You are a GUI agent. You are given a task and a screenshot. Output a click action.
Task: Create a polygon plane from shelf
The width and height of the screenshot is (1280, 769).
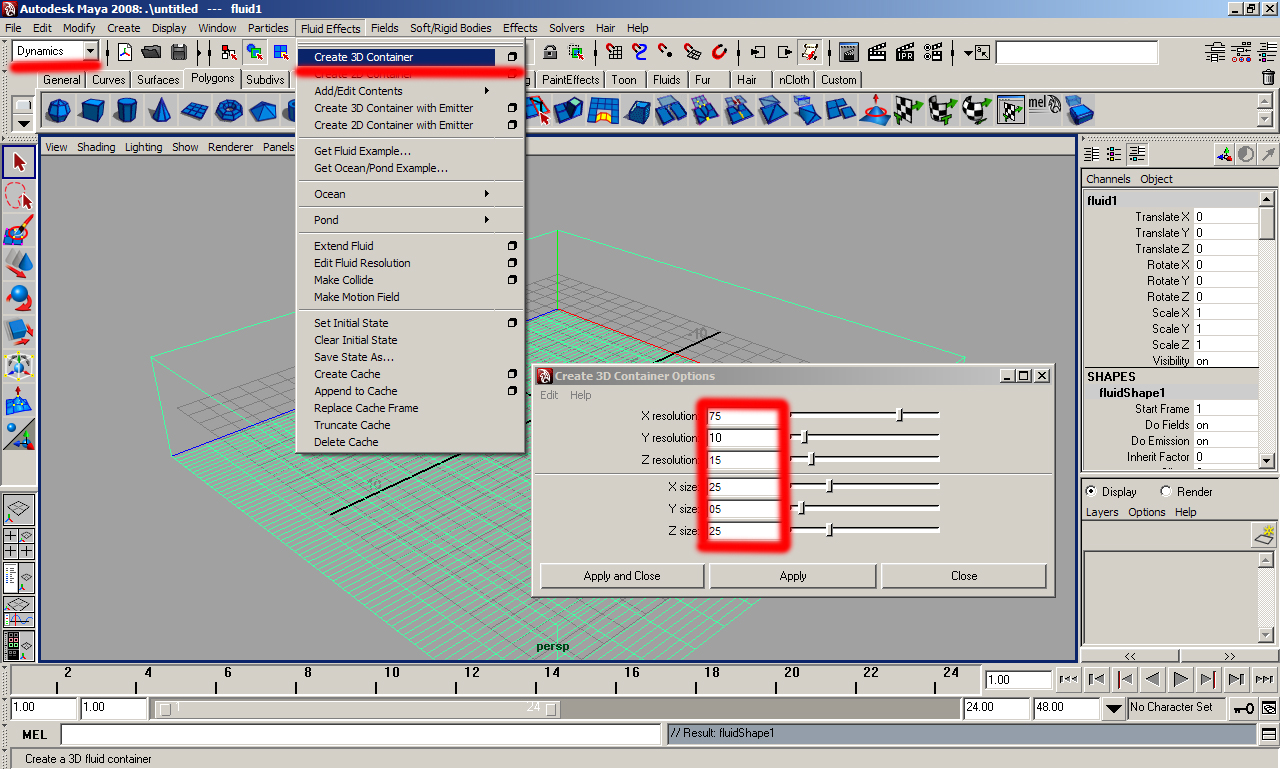[195, 110]
